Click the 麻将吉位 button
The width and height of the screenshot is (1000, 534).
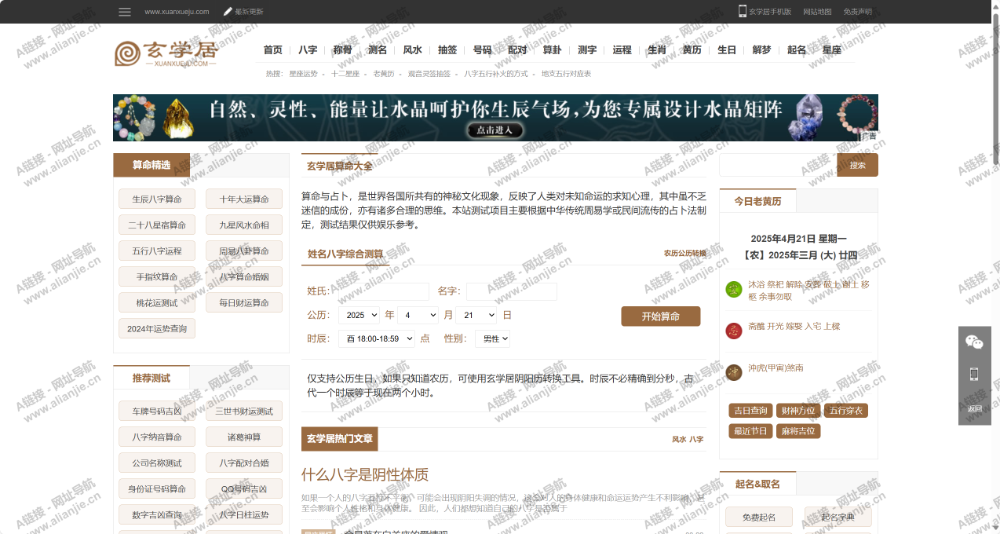(x=798, y=431)
